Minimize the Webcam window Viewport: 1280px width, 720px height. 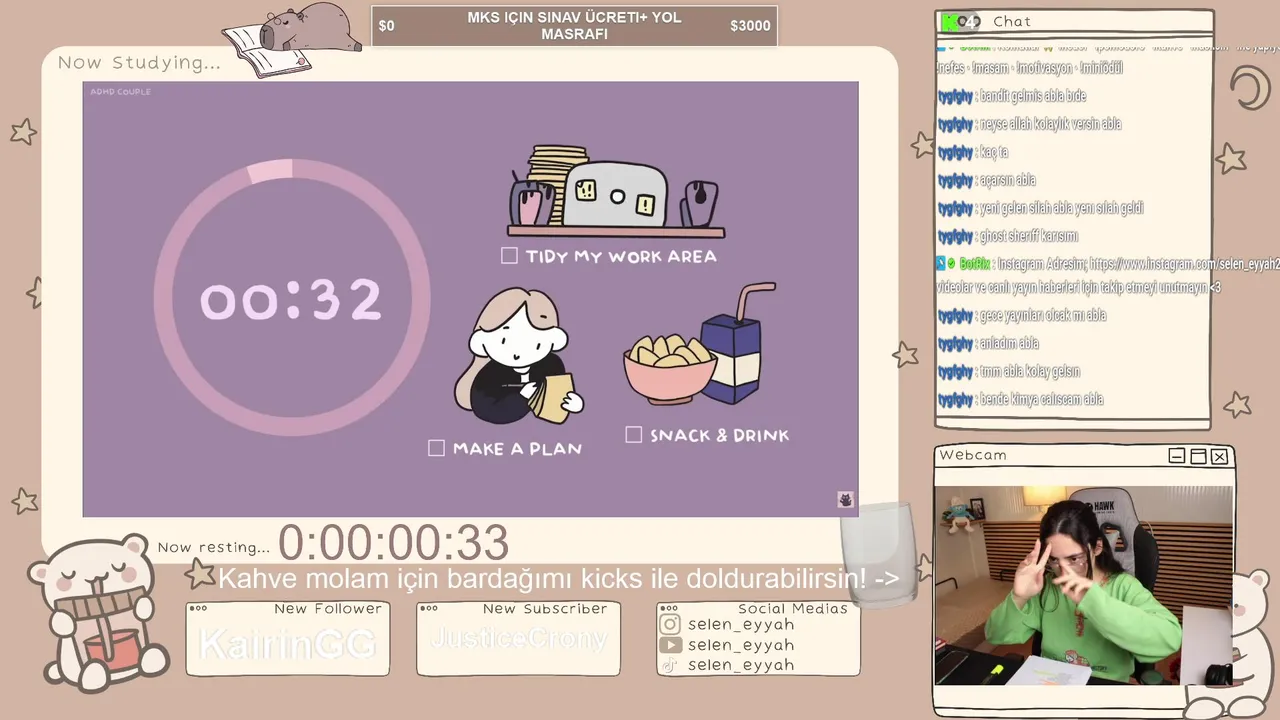coord(1177,456)
